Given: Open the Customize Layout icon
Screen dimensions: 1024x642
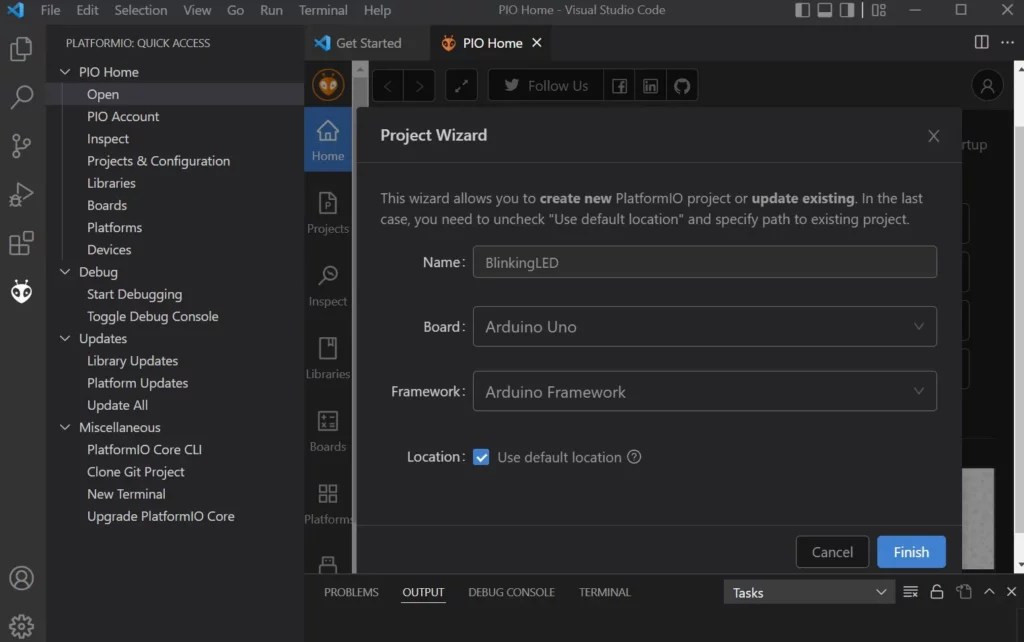Looking at the screenshot, I should coord(878,10).
